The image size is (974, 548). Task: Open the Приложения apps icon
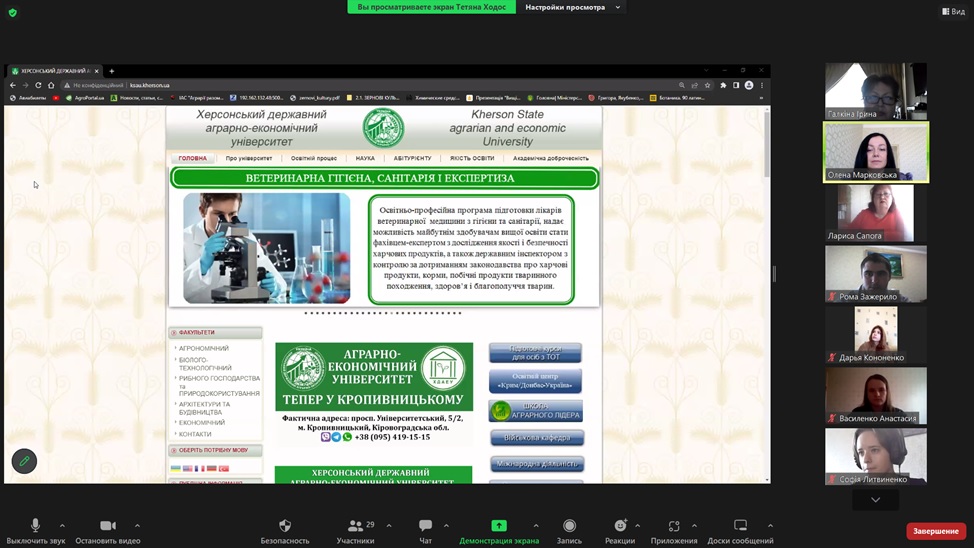[674, 526]
